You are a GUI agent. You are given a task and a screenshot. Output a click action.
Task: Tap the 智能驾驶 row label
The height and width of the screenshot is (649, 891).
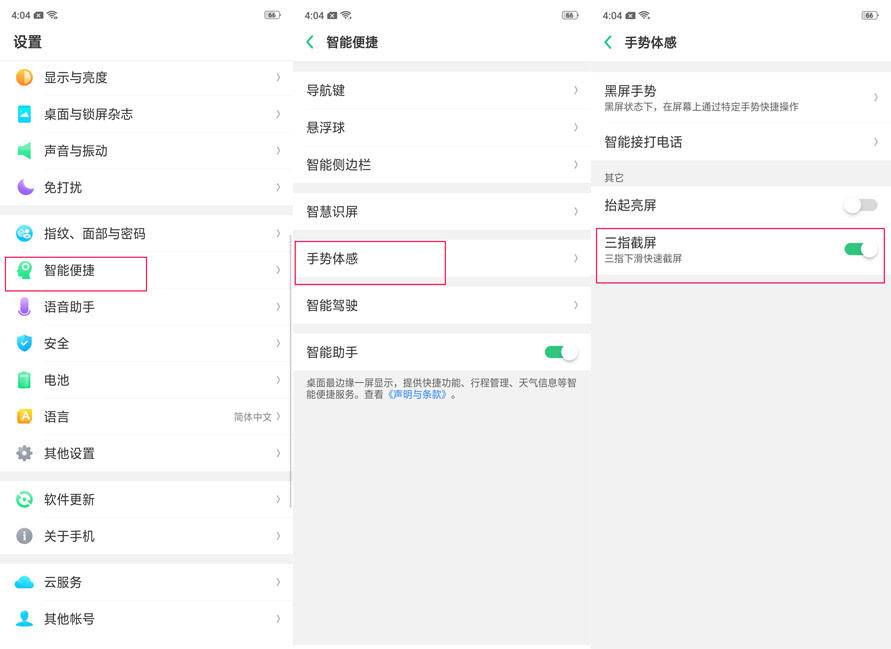click(332, 305)
